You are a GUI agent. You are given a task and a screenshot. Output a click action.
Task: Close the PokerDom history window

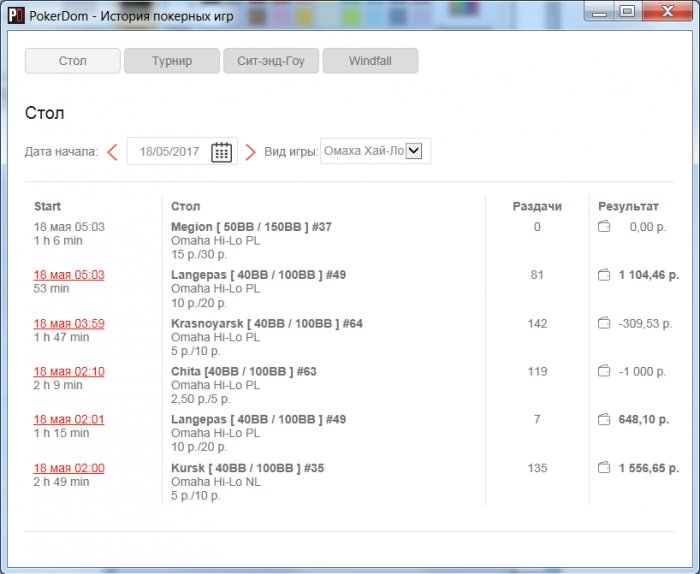click(x=667, y=11)
